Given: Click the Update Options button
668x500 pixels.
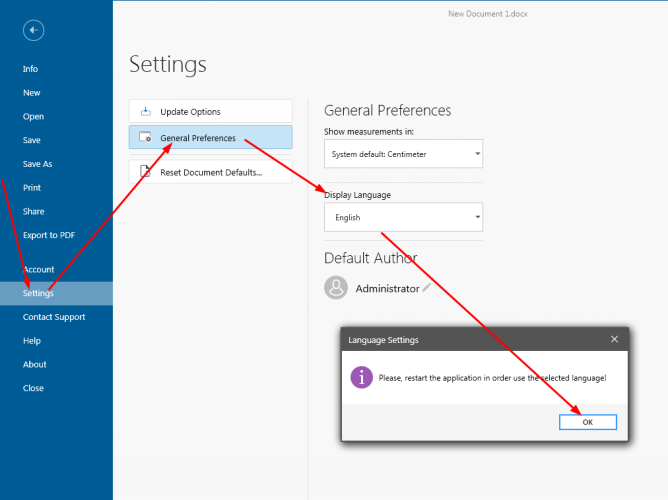Looking at the screenshot, I should point(210,112).
